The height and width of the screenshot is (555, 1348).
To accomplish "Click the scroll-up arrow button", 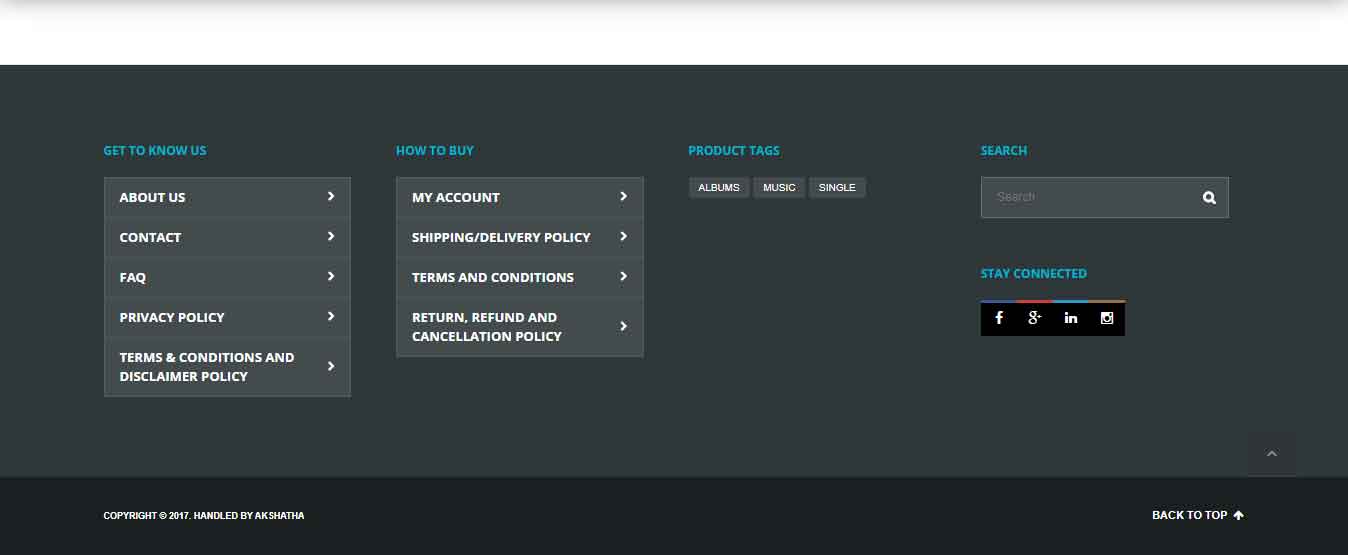I will pos(1272,454).
